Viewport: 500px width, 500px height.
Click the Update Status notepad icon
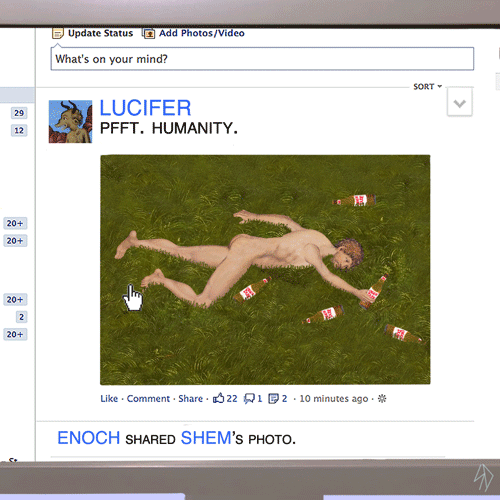[x=58, y=33]
